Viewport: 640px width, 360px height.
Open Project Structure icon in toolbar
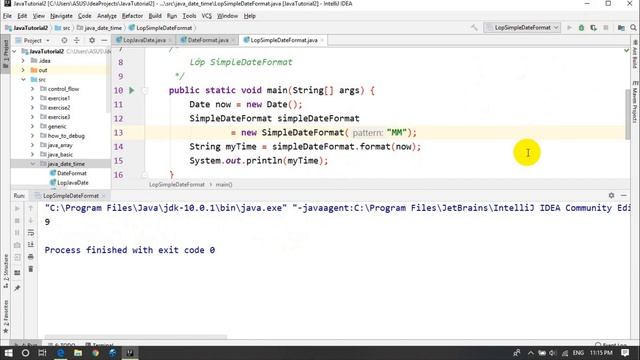621,28
